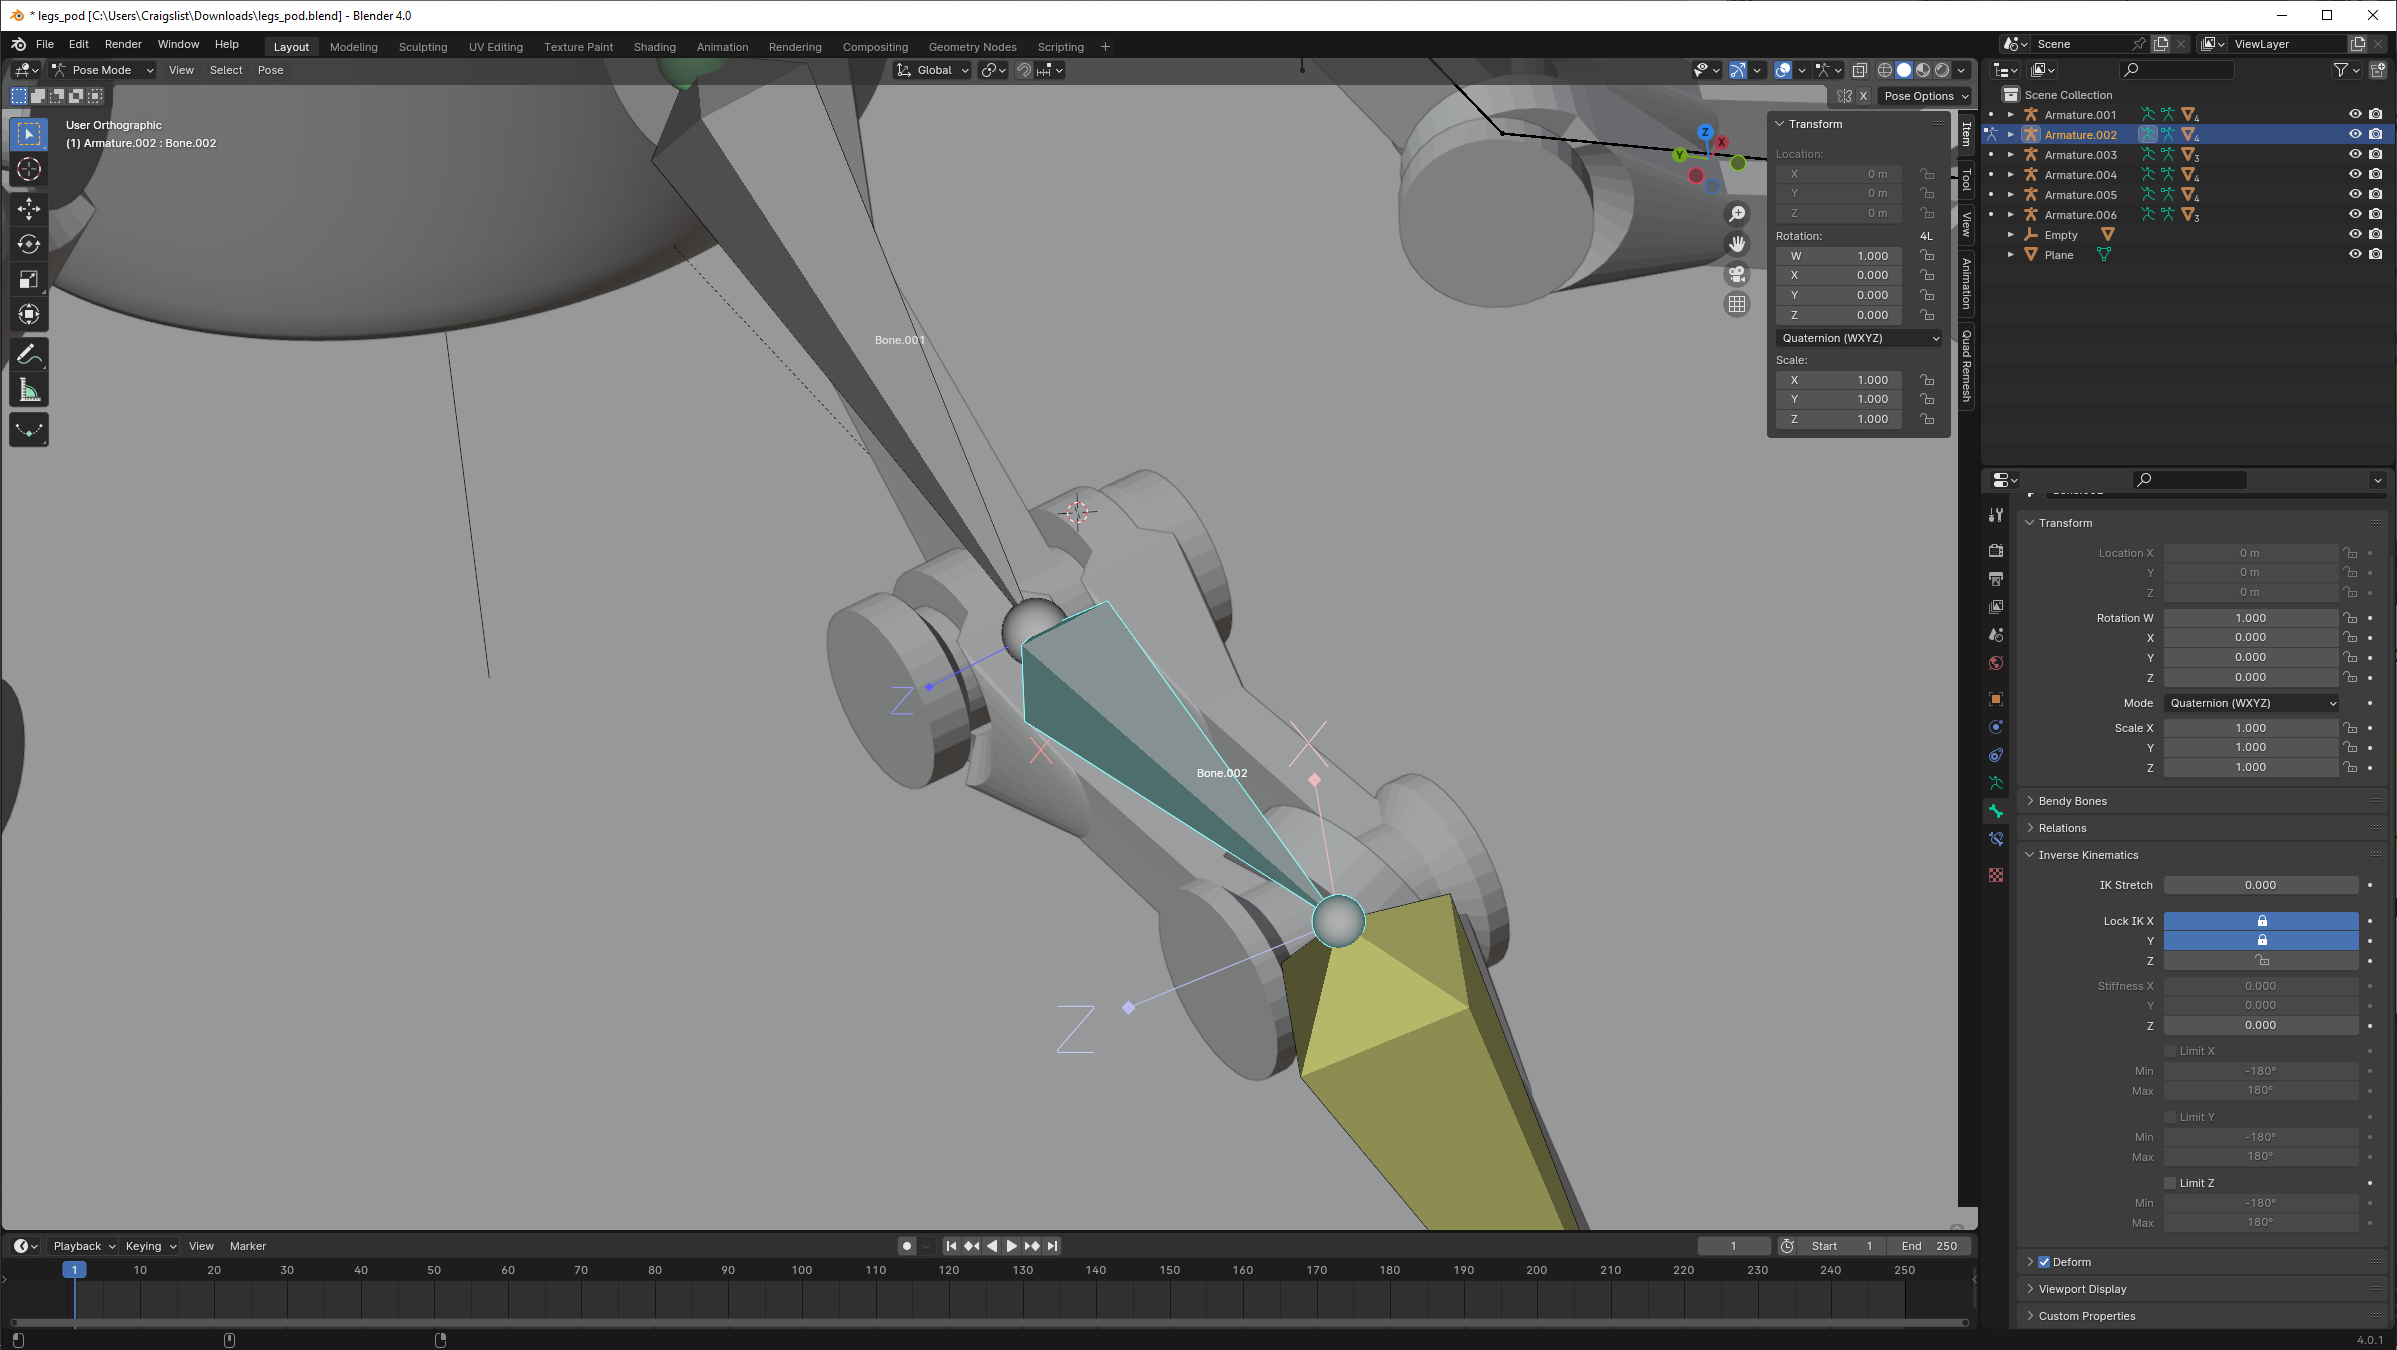Image resolution: width=2397 pixels, height=1350 pixels.
Task: Open the Physics properties tab
Action: pyautogui.click(x=1996, y=727)
